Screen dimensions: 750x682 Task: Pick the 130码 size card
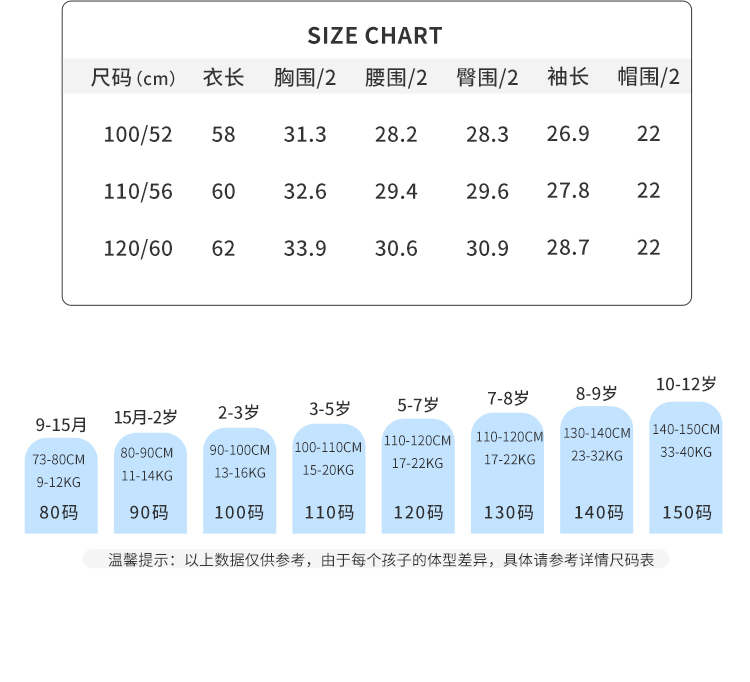click(508, 473)
